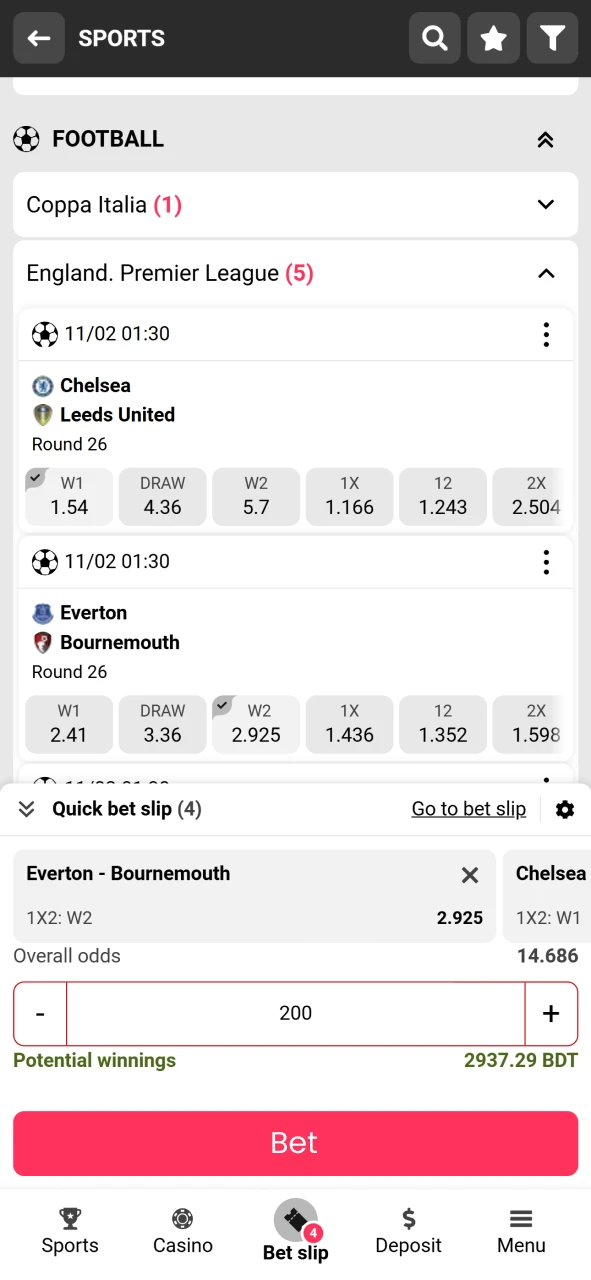Remove Everton - Bournemouth from quick bet slip
591x1280 pixels.
[x=469, y=875]
